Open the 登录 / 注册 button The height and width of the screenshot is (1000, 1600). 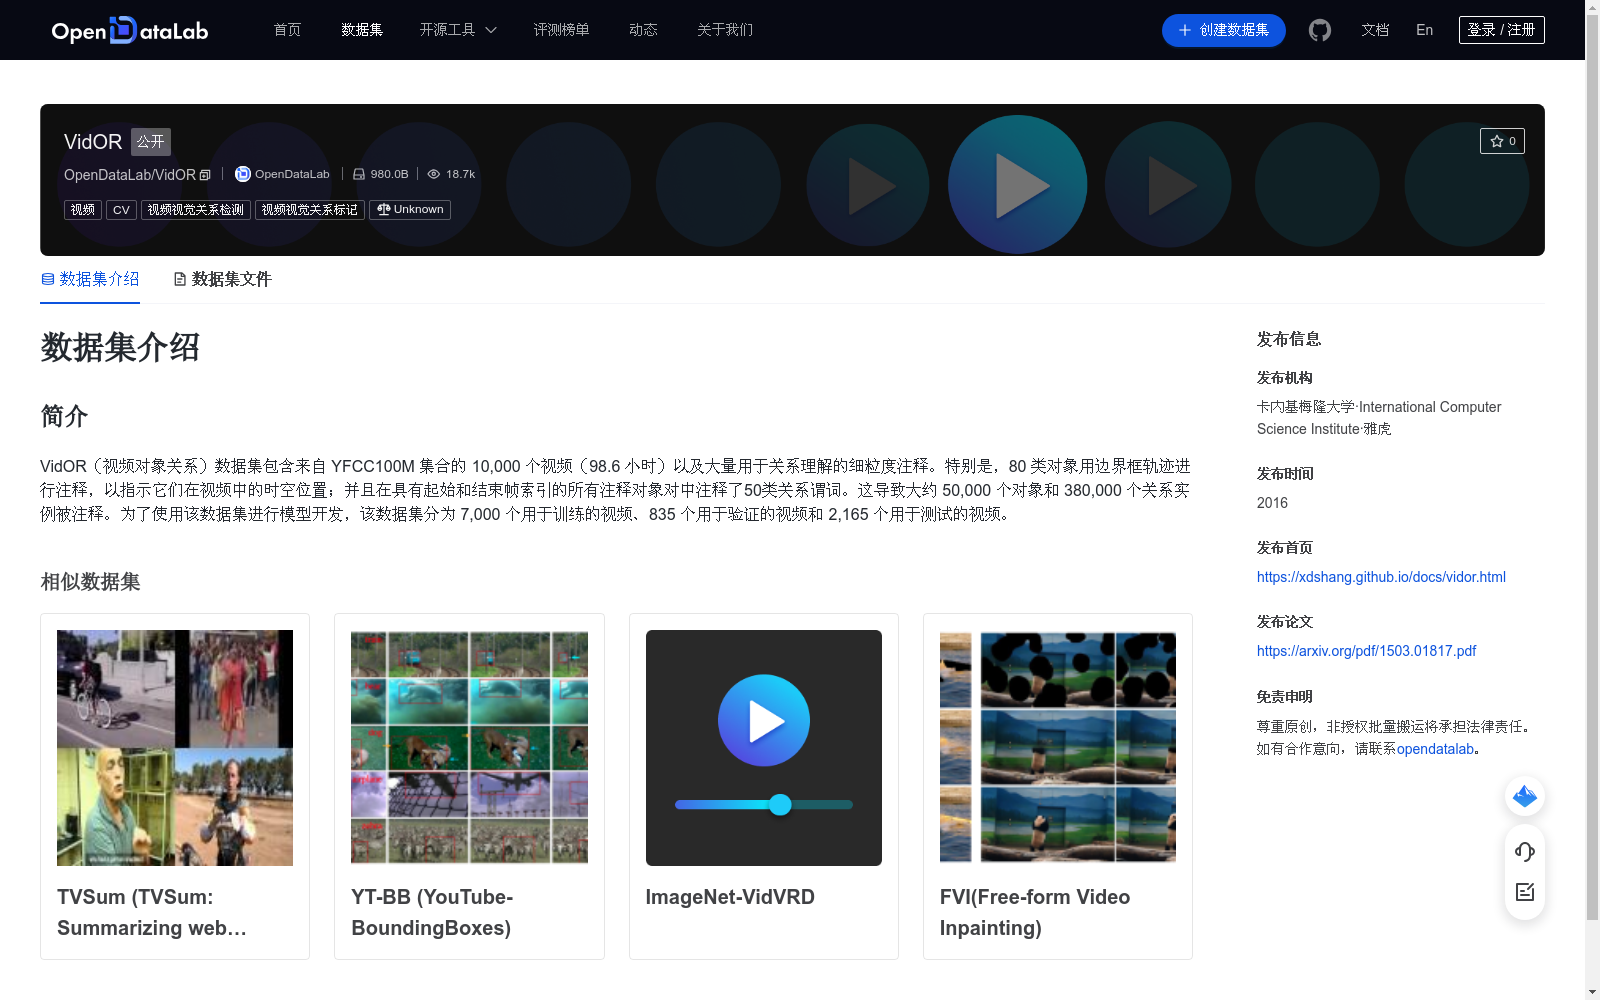click(x=1501, y=29)
